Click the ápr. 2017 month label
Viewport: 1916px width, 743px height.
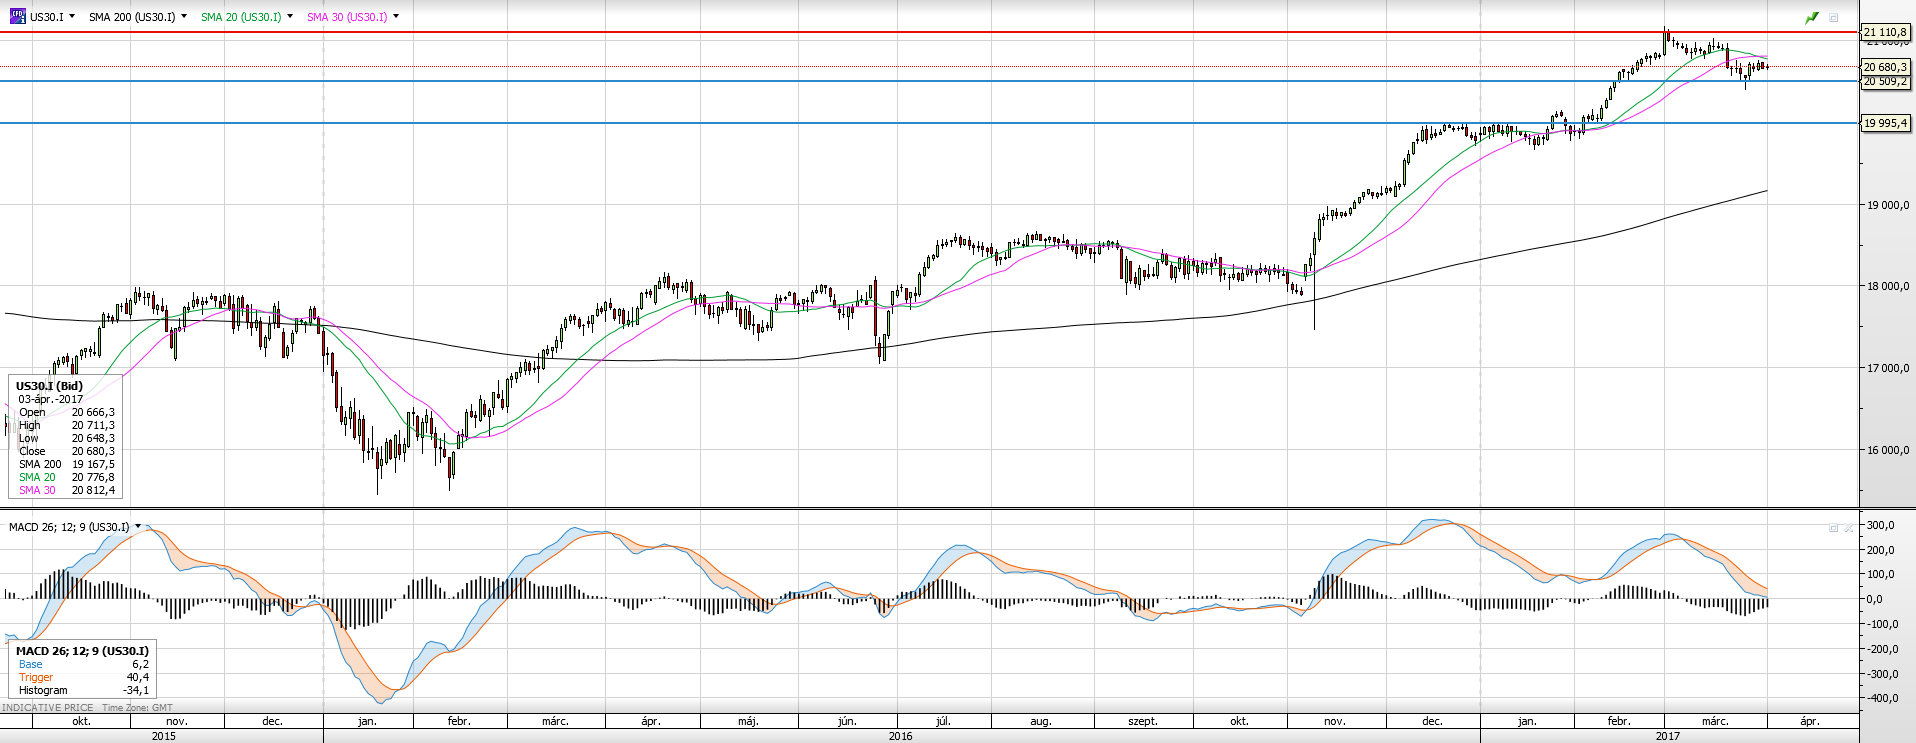(1809, 721)
